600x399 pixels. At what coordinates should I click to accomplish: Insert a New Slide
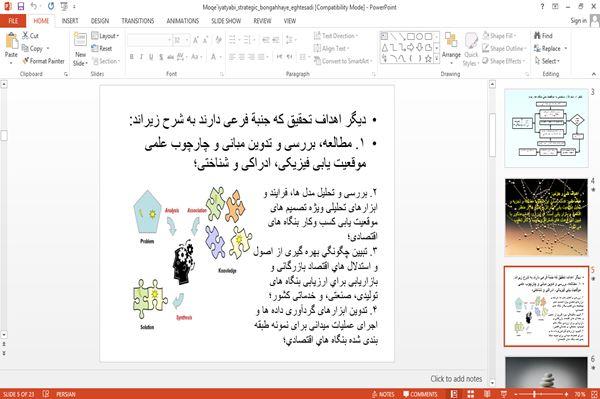[80, 49]
